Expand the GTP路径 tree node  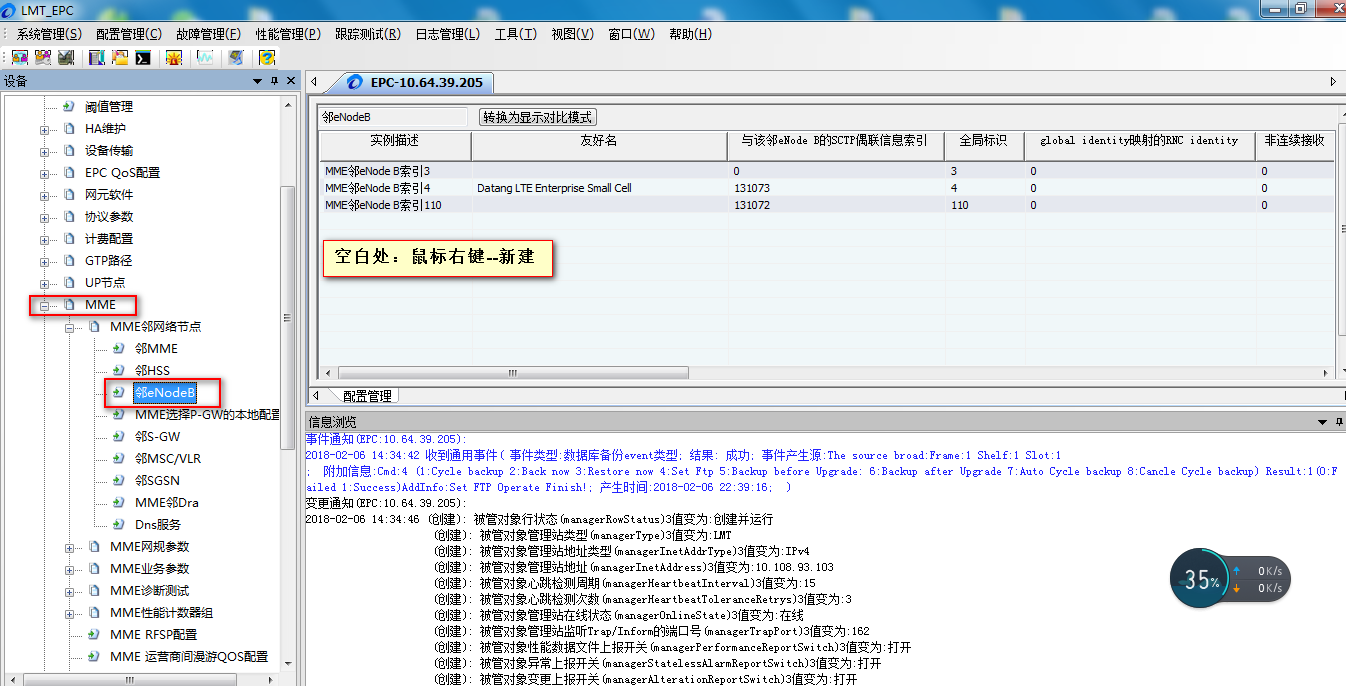(x=45, y=261)
